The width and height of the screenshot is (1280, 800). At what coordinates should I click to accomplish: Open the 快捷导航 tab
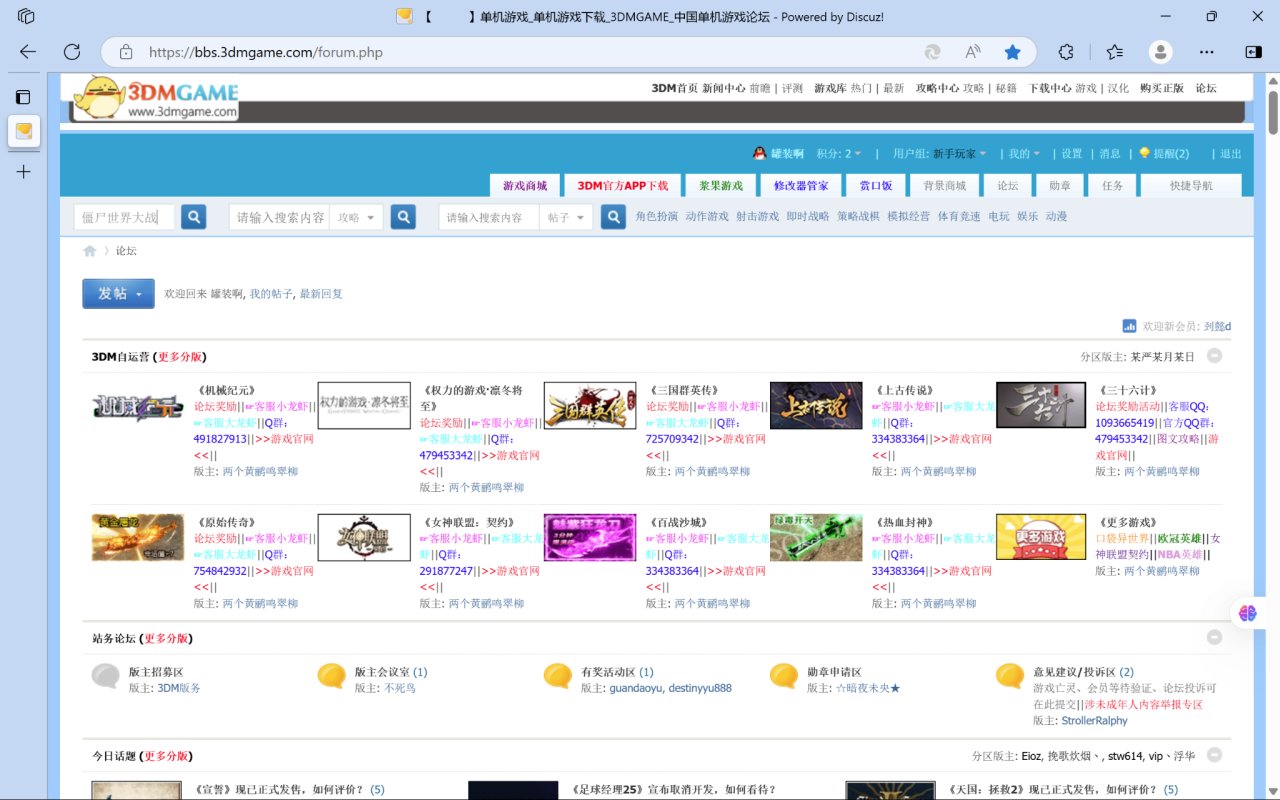click(x=1191, y=185)
